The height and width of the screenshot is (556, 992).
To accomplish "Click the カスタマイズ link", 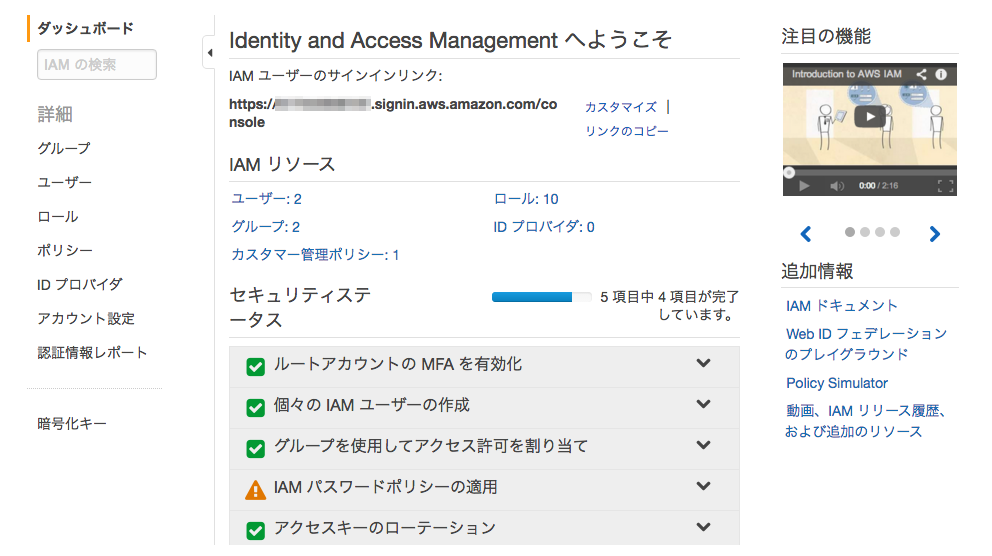I will (620, 107).
